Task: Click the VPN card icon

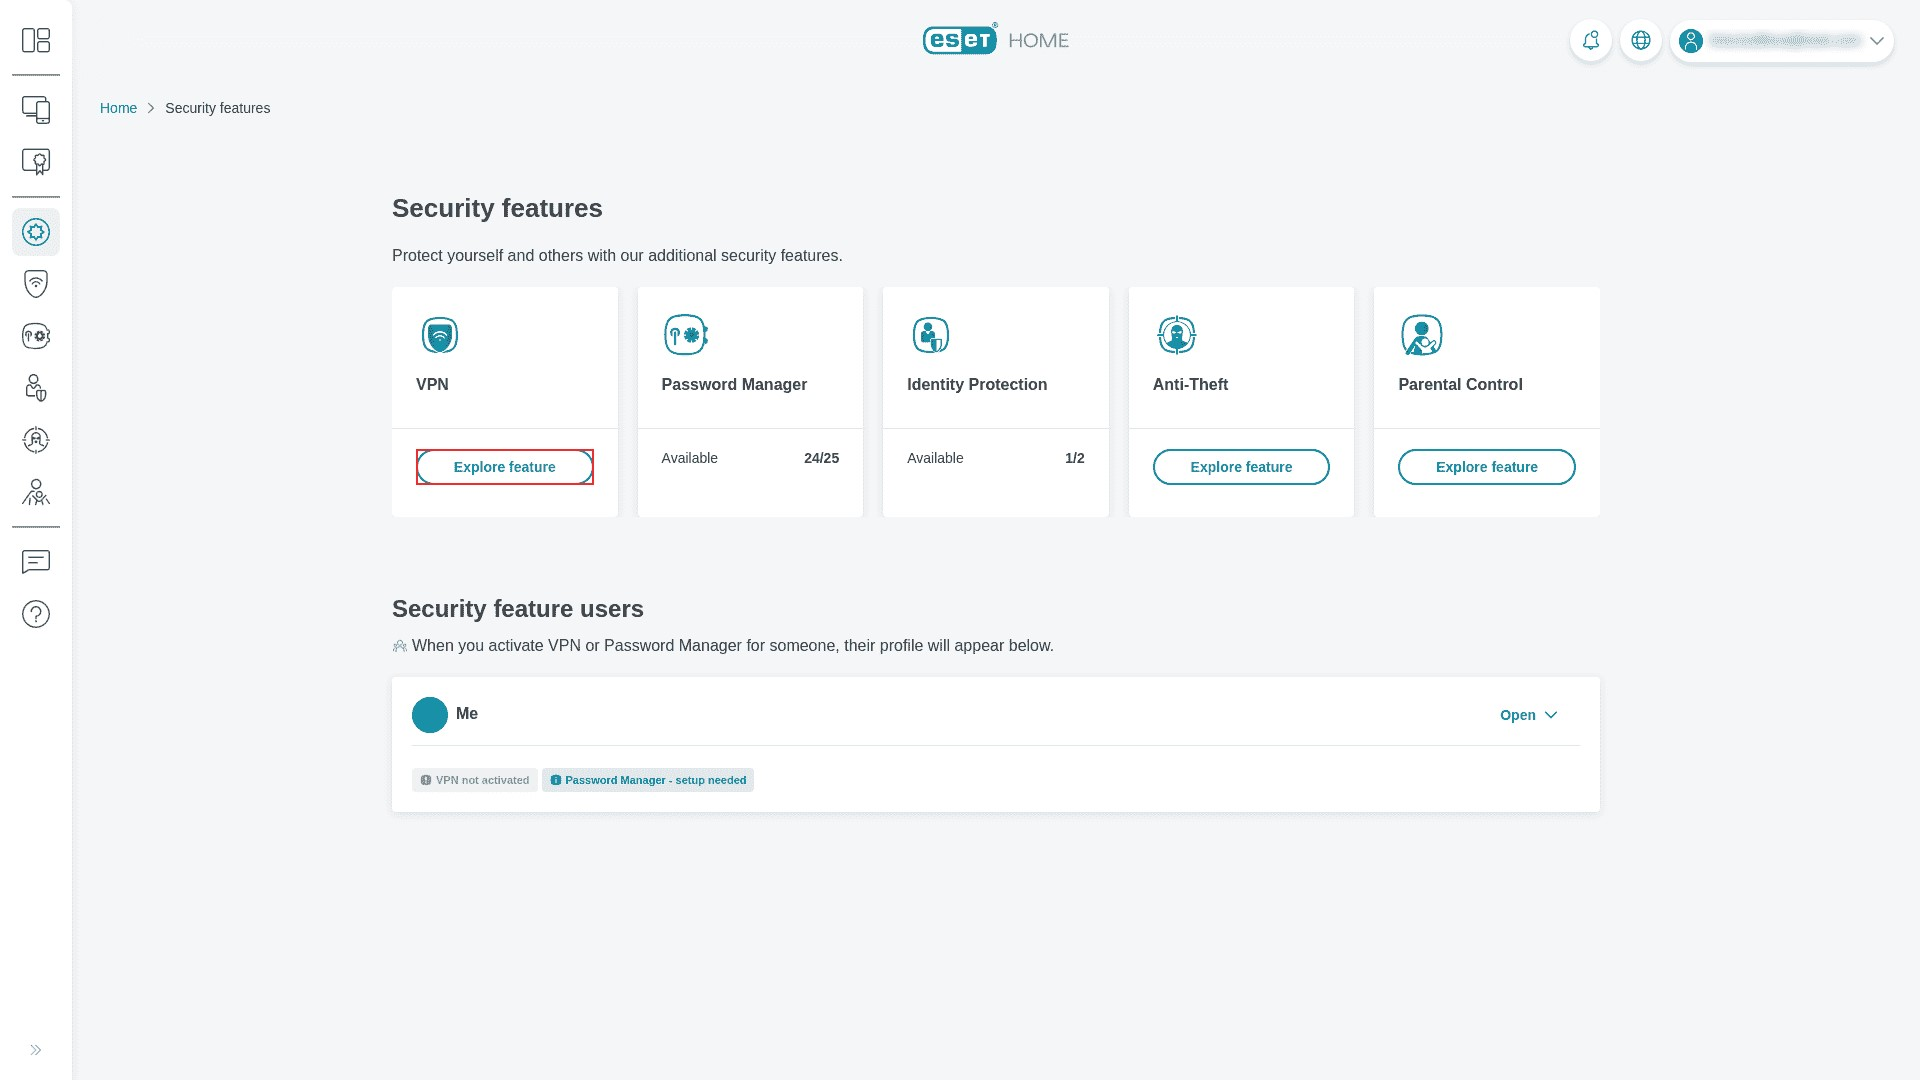Action: pos(440,335)
